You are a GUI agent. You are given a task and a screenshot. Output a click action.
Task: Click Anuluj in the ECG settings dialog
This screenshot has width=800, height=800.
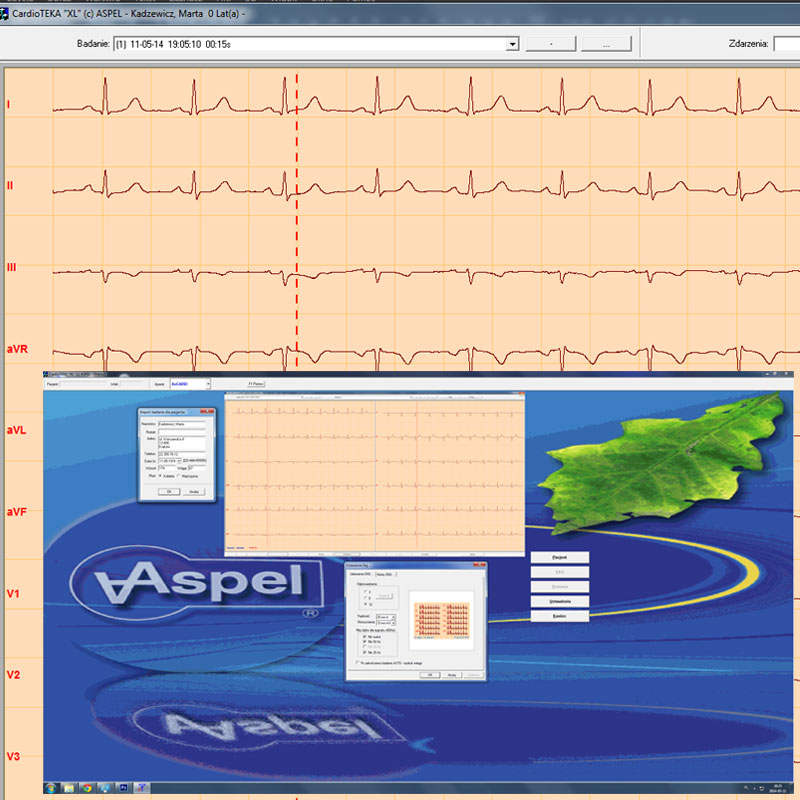point(452,674)
